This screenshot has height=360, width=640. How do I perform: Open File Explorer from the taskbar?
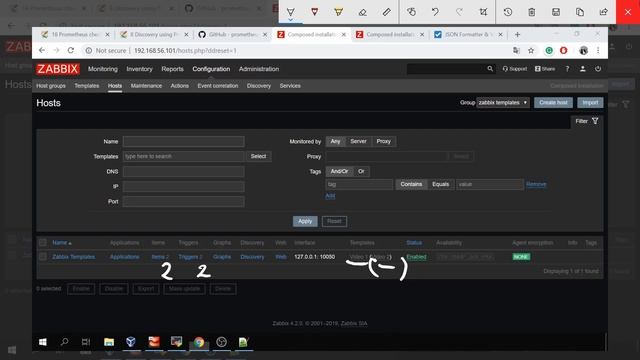pyautogui.click(x=109, y=342)
